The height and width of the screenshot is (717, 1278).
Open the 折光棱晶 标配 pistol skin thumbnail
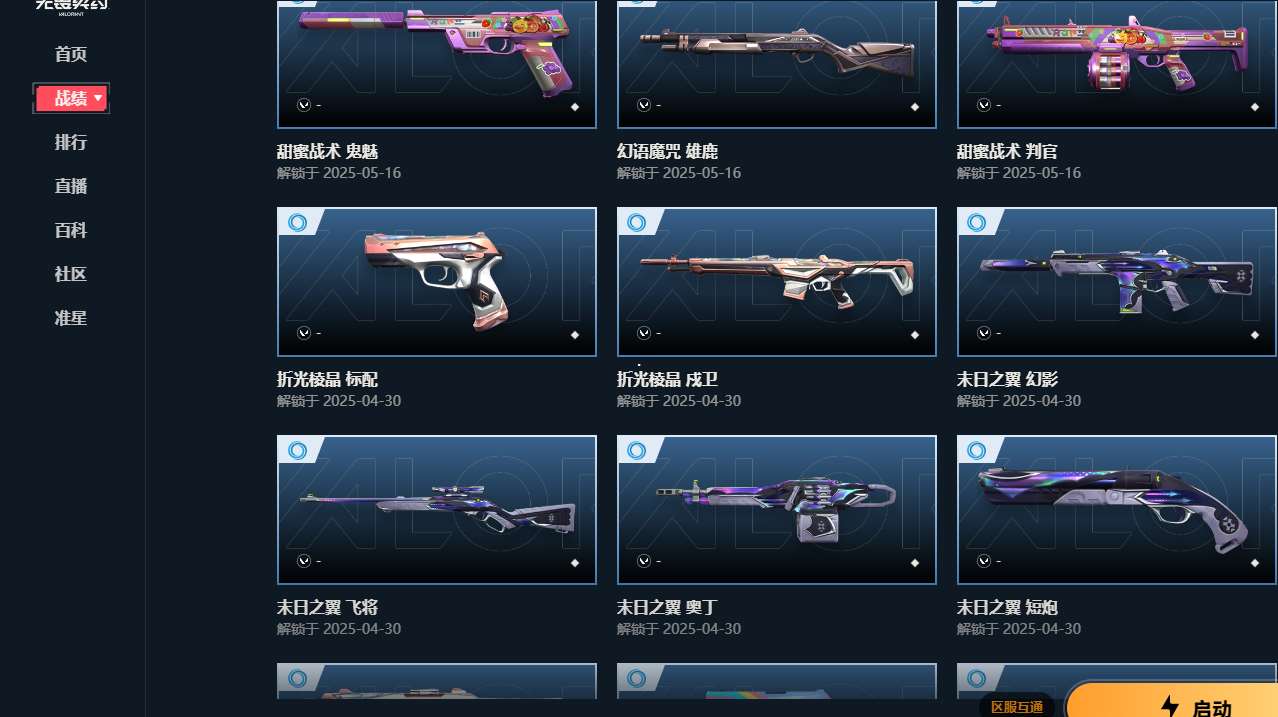(x=437, y=282)
